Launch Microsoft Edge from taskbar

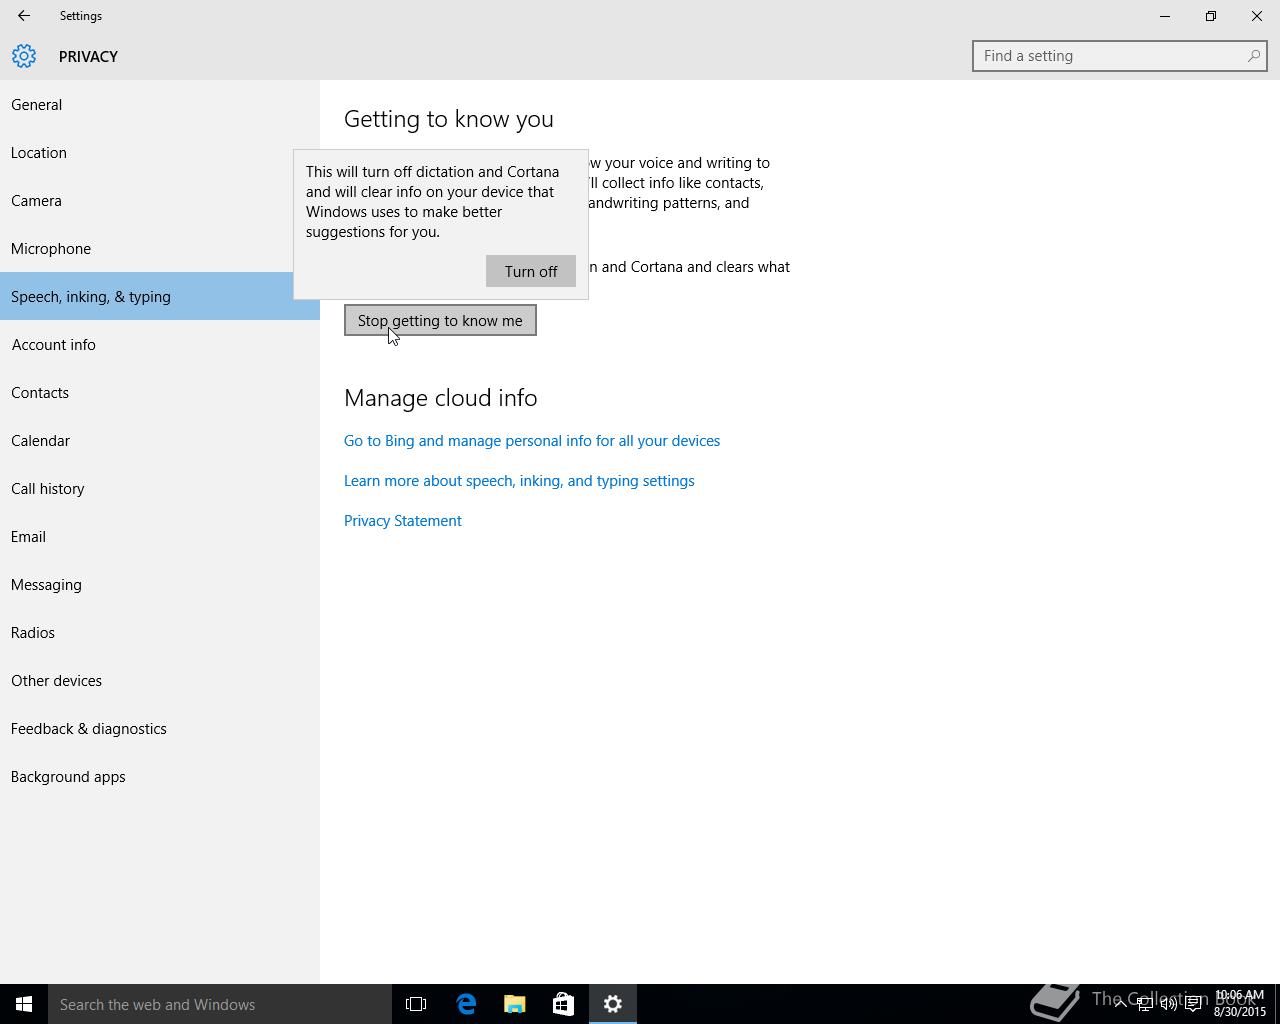pyautogui.click(x=466, y=1004)
